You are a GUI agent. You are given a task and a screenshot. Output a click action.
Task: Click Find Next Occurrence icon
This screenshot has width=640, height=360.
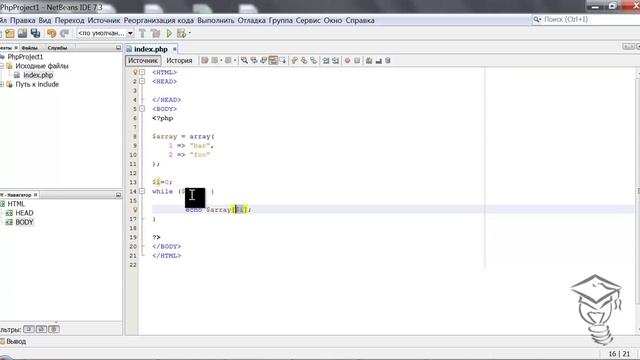click(264, 60)
